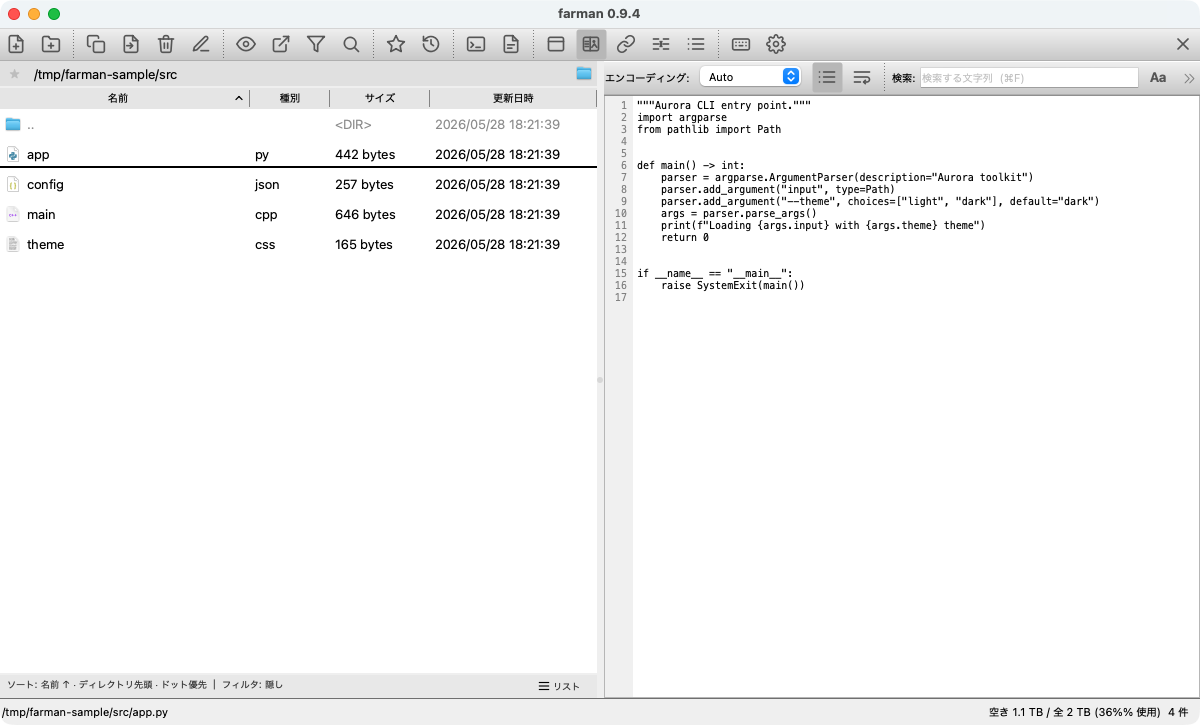Click the copy files toolbar icon
1200x725 pixels.
[96, 44]
